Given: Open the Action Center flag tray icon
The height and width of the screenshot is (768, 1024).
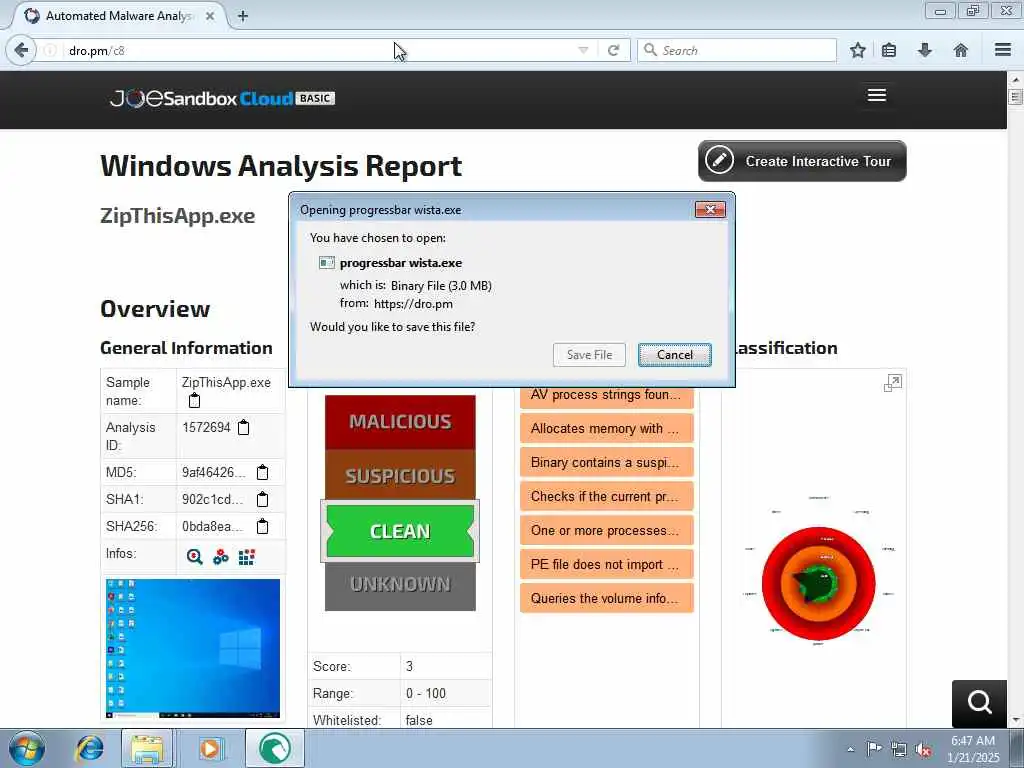Looking at the screenshot, I should 874,749.
